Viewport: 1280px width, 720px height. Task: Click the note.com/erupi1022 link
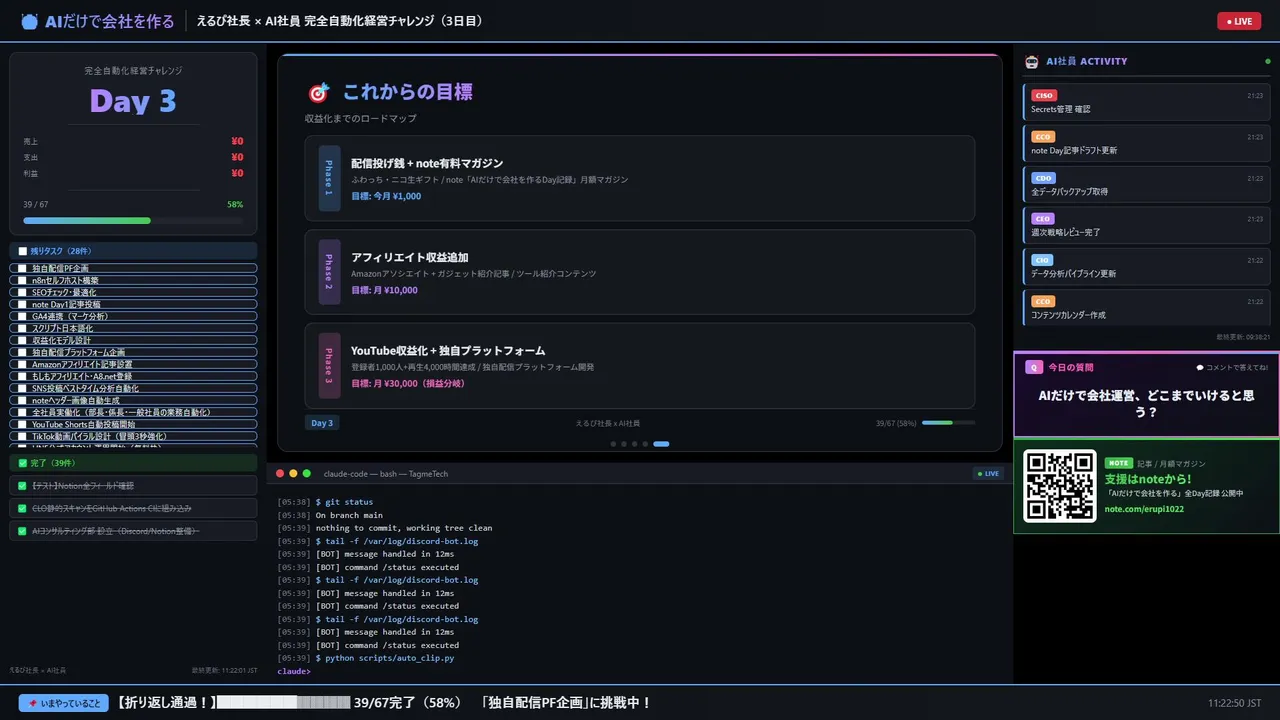(x=1144, y=509)
